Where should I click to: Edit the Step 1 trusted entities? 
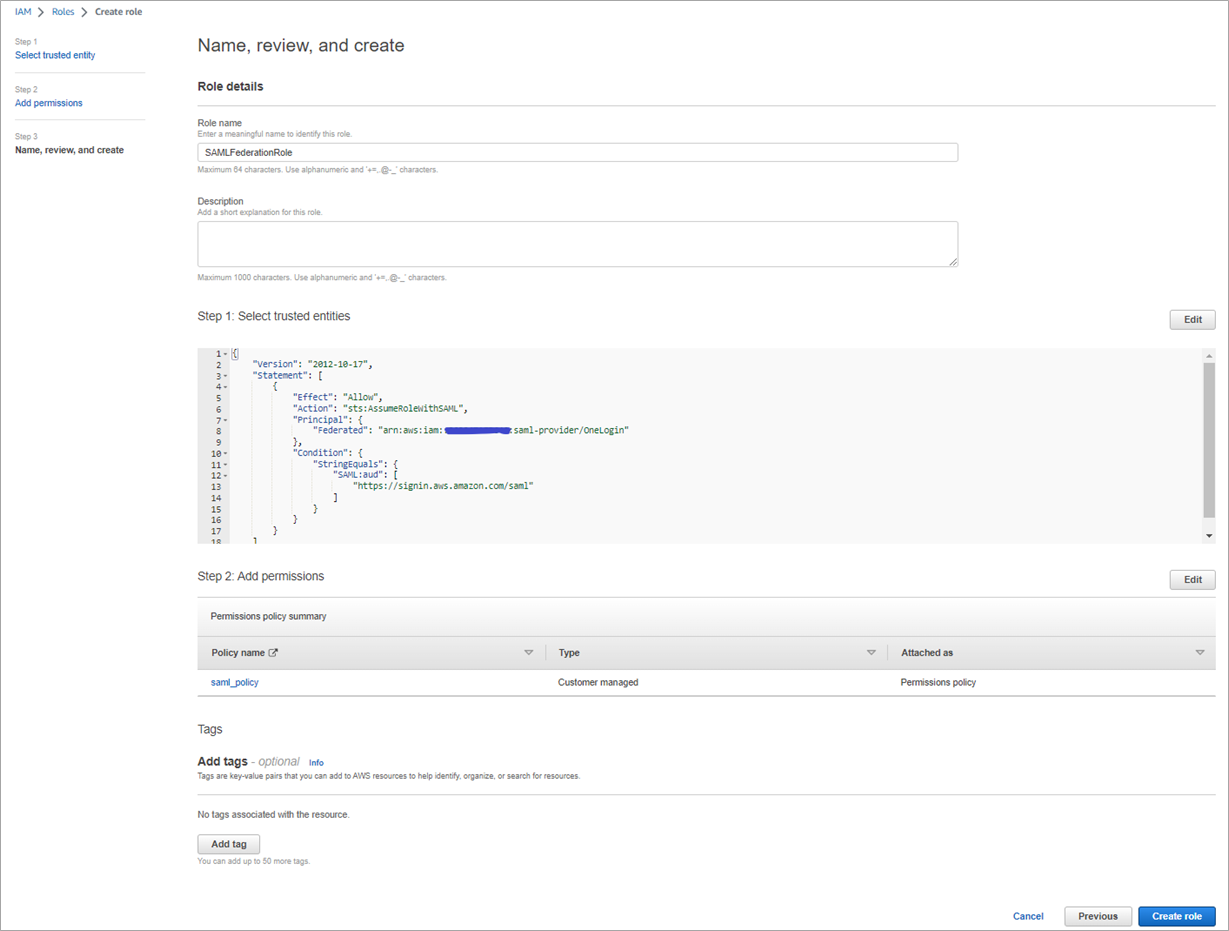(1192, 320)
